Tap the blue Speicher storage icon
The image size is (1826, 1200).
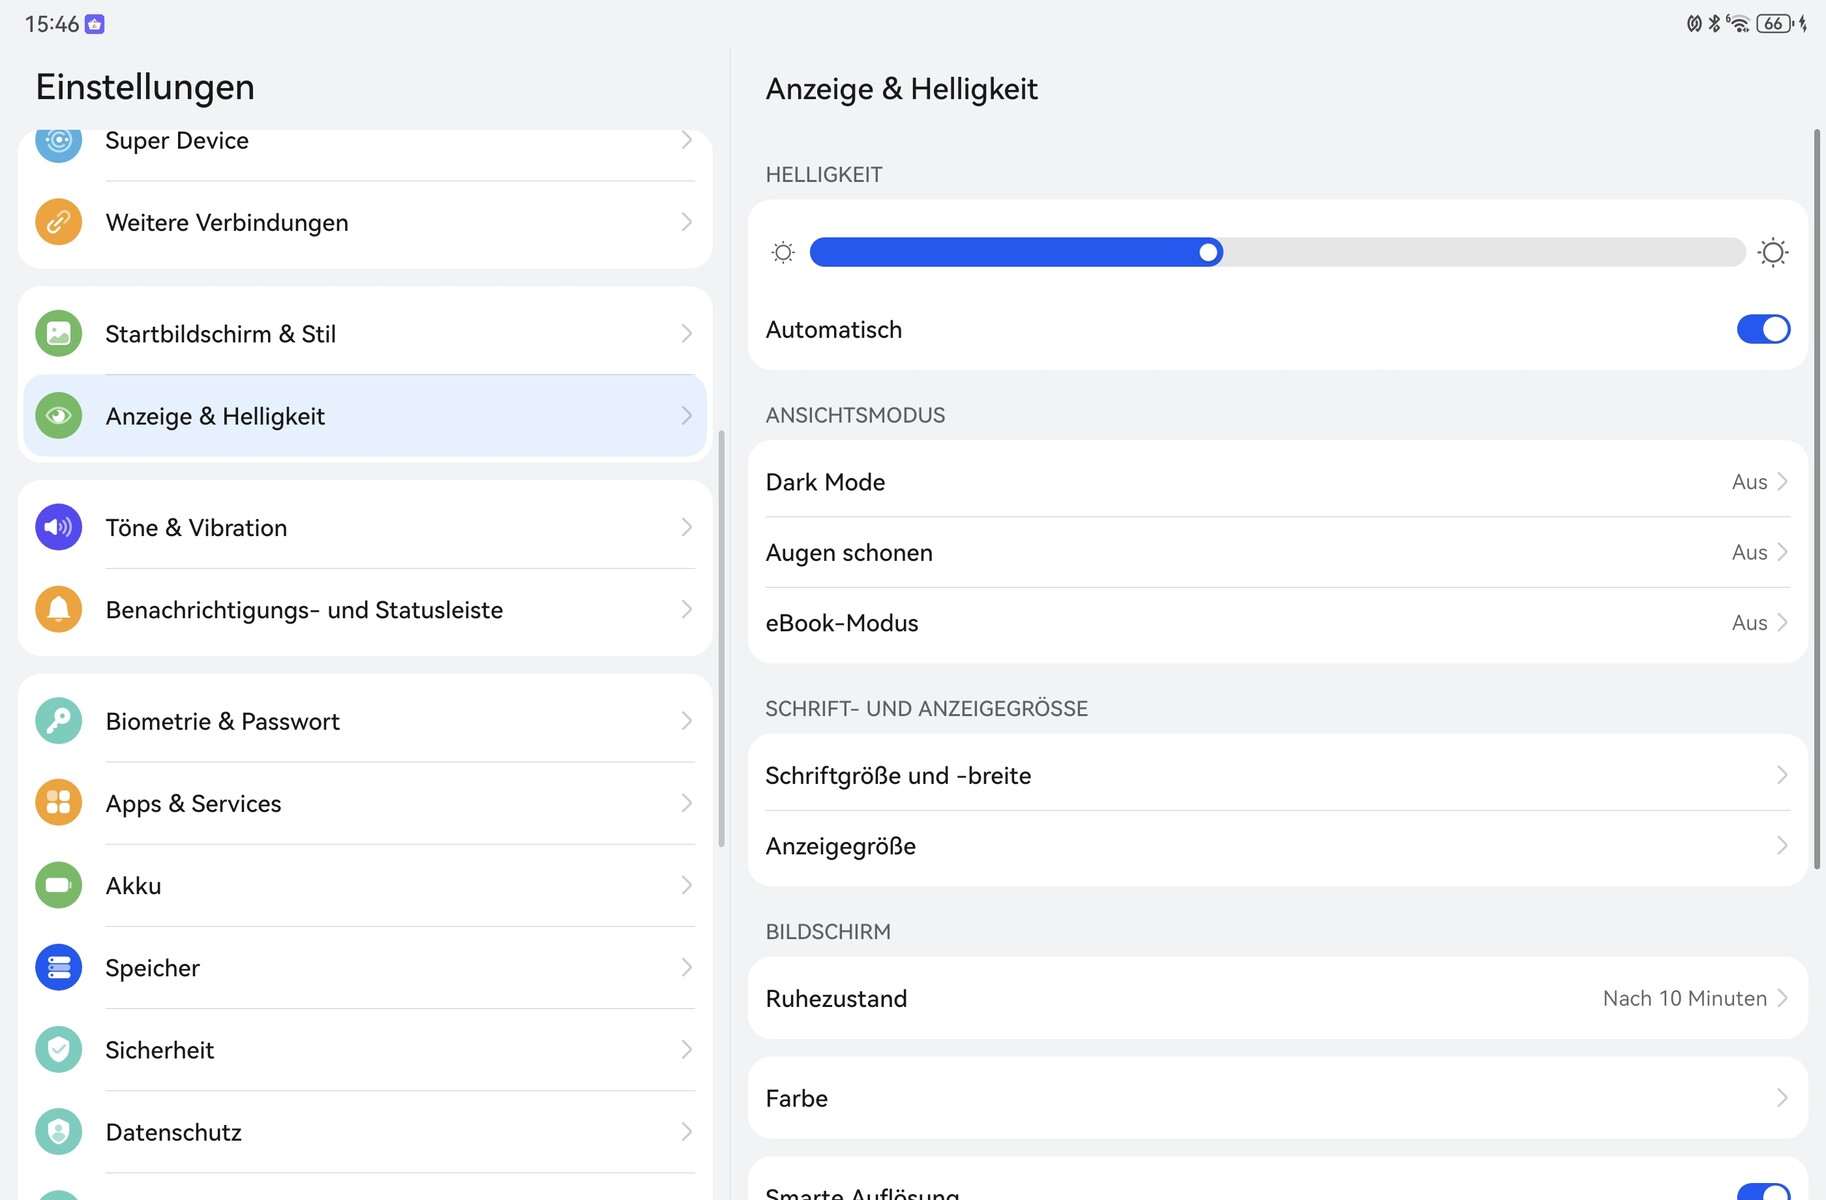coord(58,967)
